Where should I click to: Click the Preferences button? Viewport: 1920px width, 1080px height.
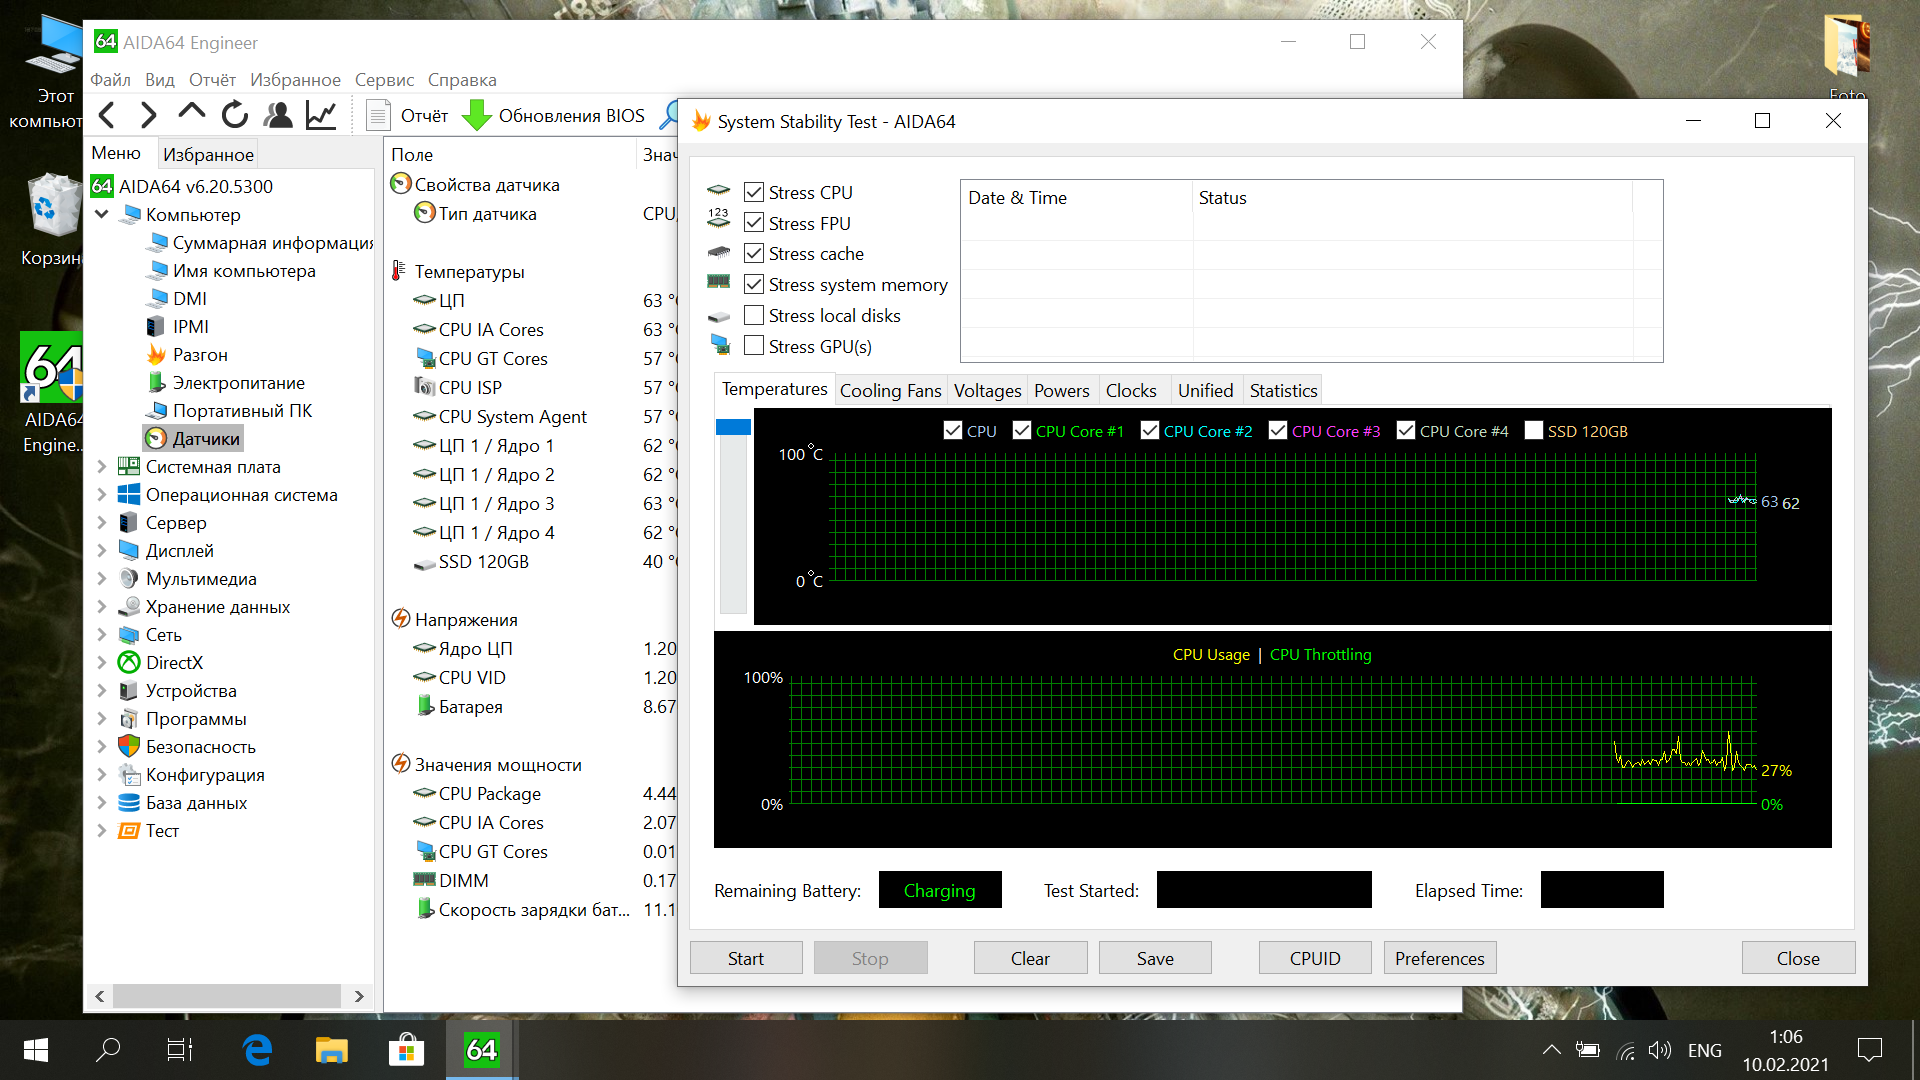[x=1439, y=958]
